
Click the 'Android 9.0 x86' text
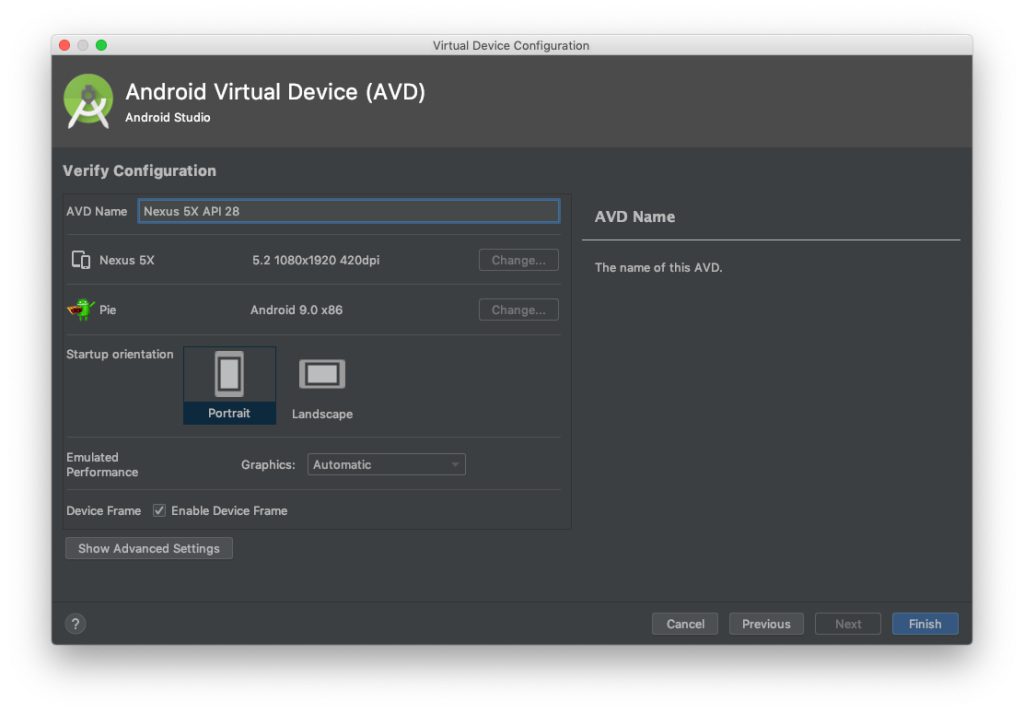tap(296, 309)
